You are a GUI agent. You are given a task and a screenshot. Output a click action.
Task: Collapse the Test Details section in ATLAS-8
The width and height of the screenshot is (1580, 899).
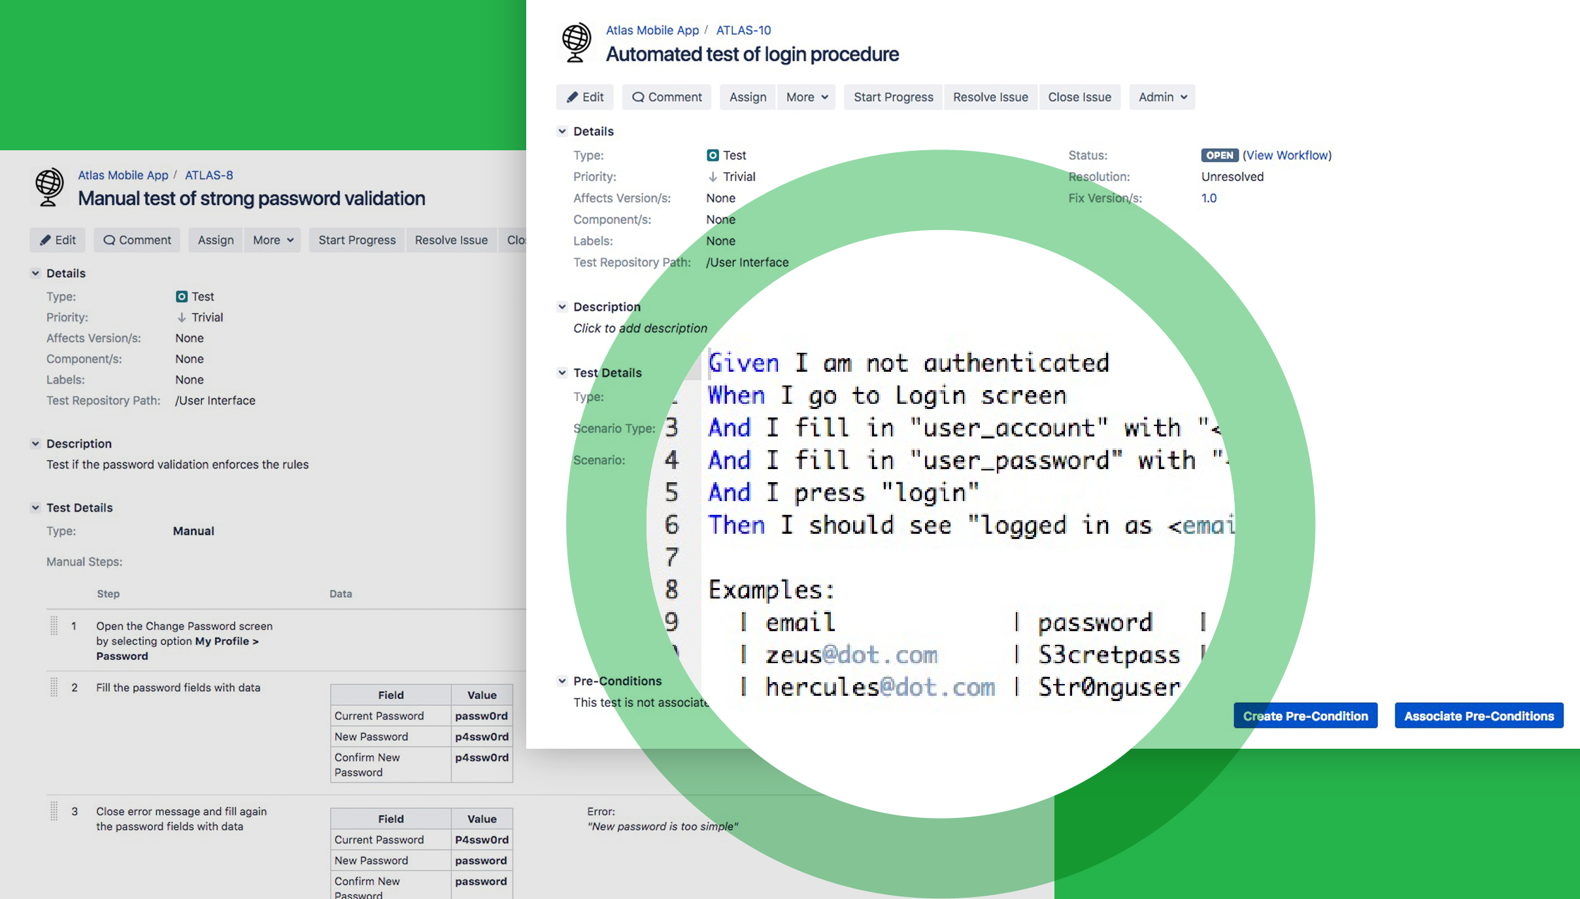coord(35,508)
